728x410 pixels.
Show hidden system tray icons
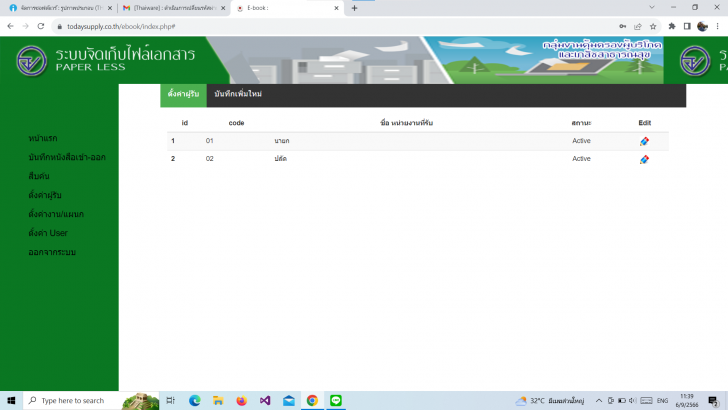599,401
